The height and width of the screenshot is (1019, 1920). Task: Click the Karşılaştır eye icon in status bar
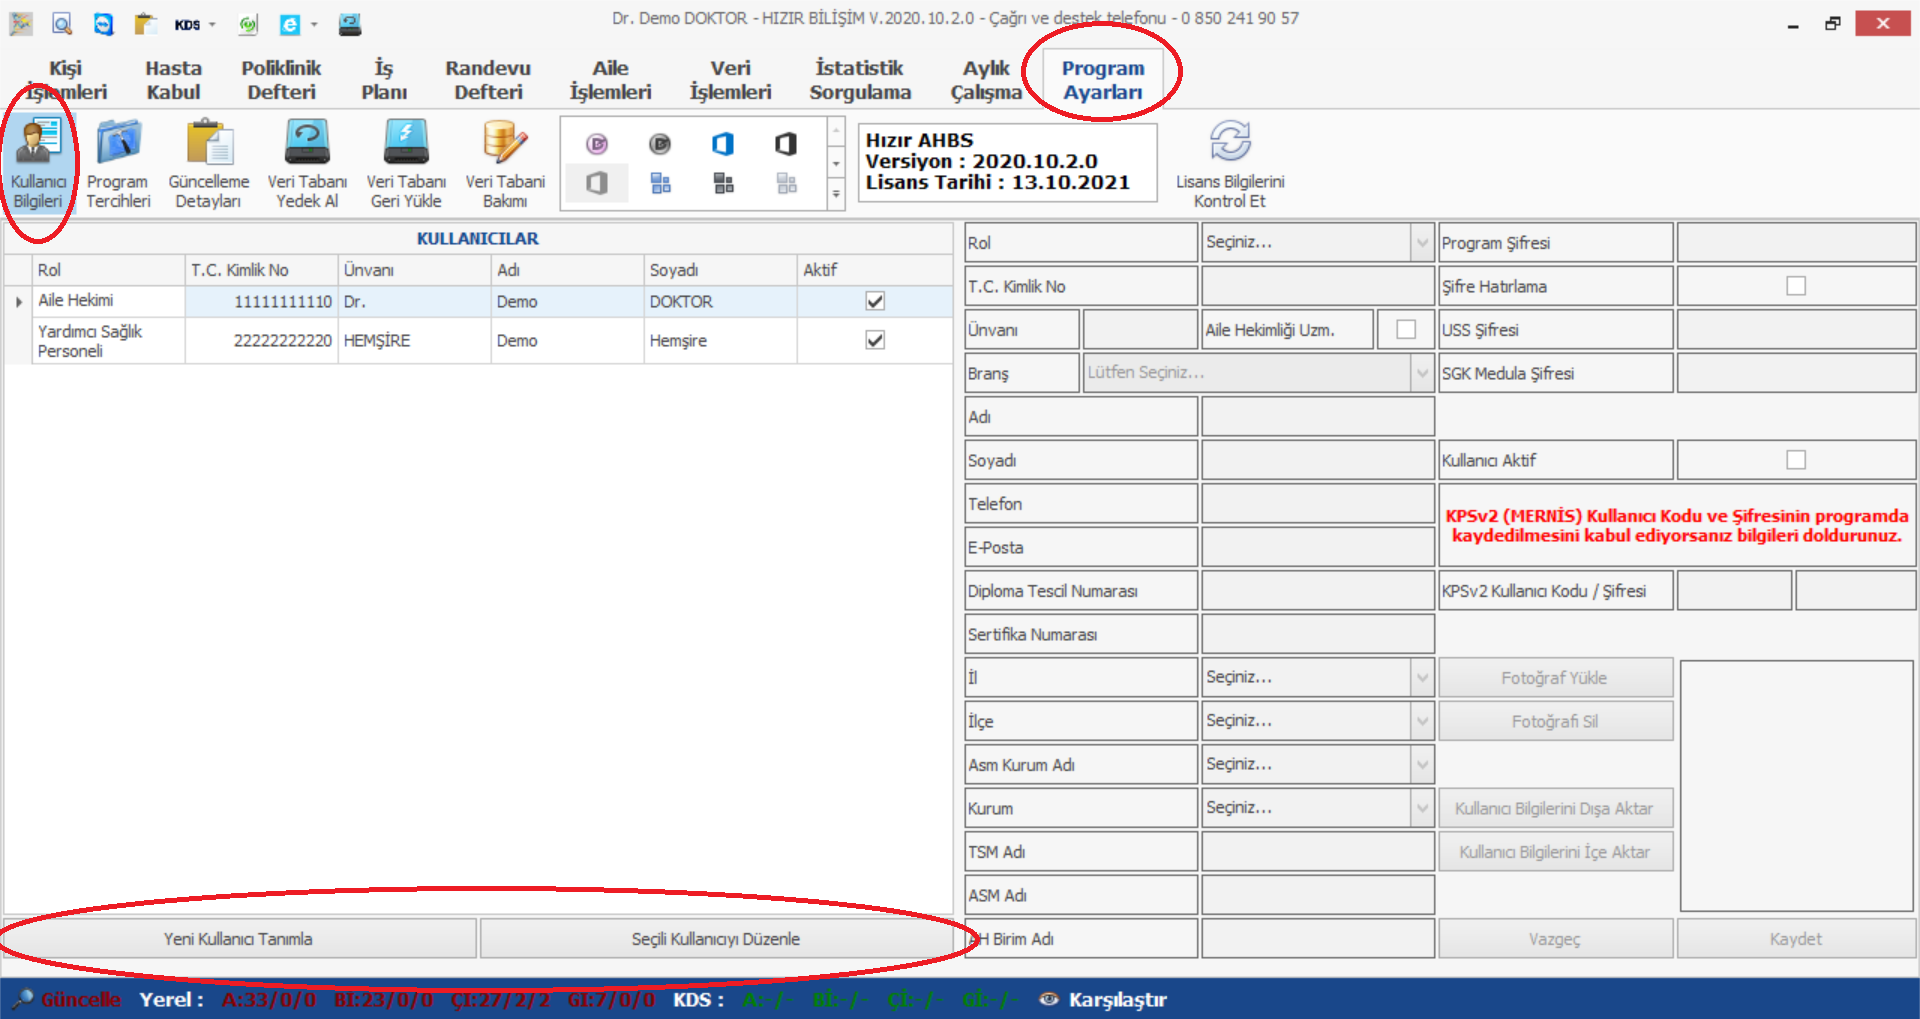[x=1048, y=999]
